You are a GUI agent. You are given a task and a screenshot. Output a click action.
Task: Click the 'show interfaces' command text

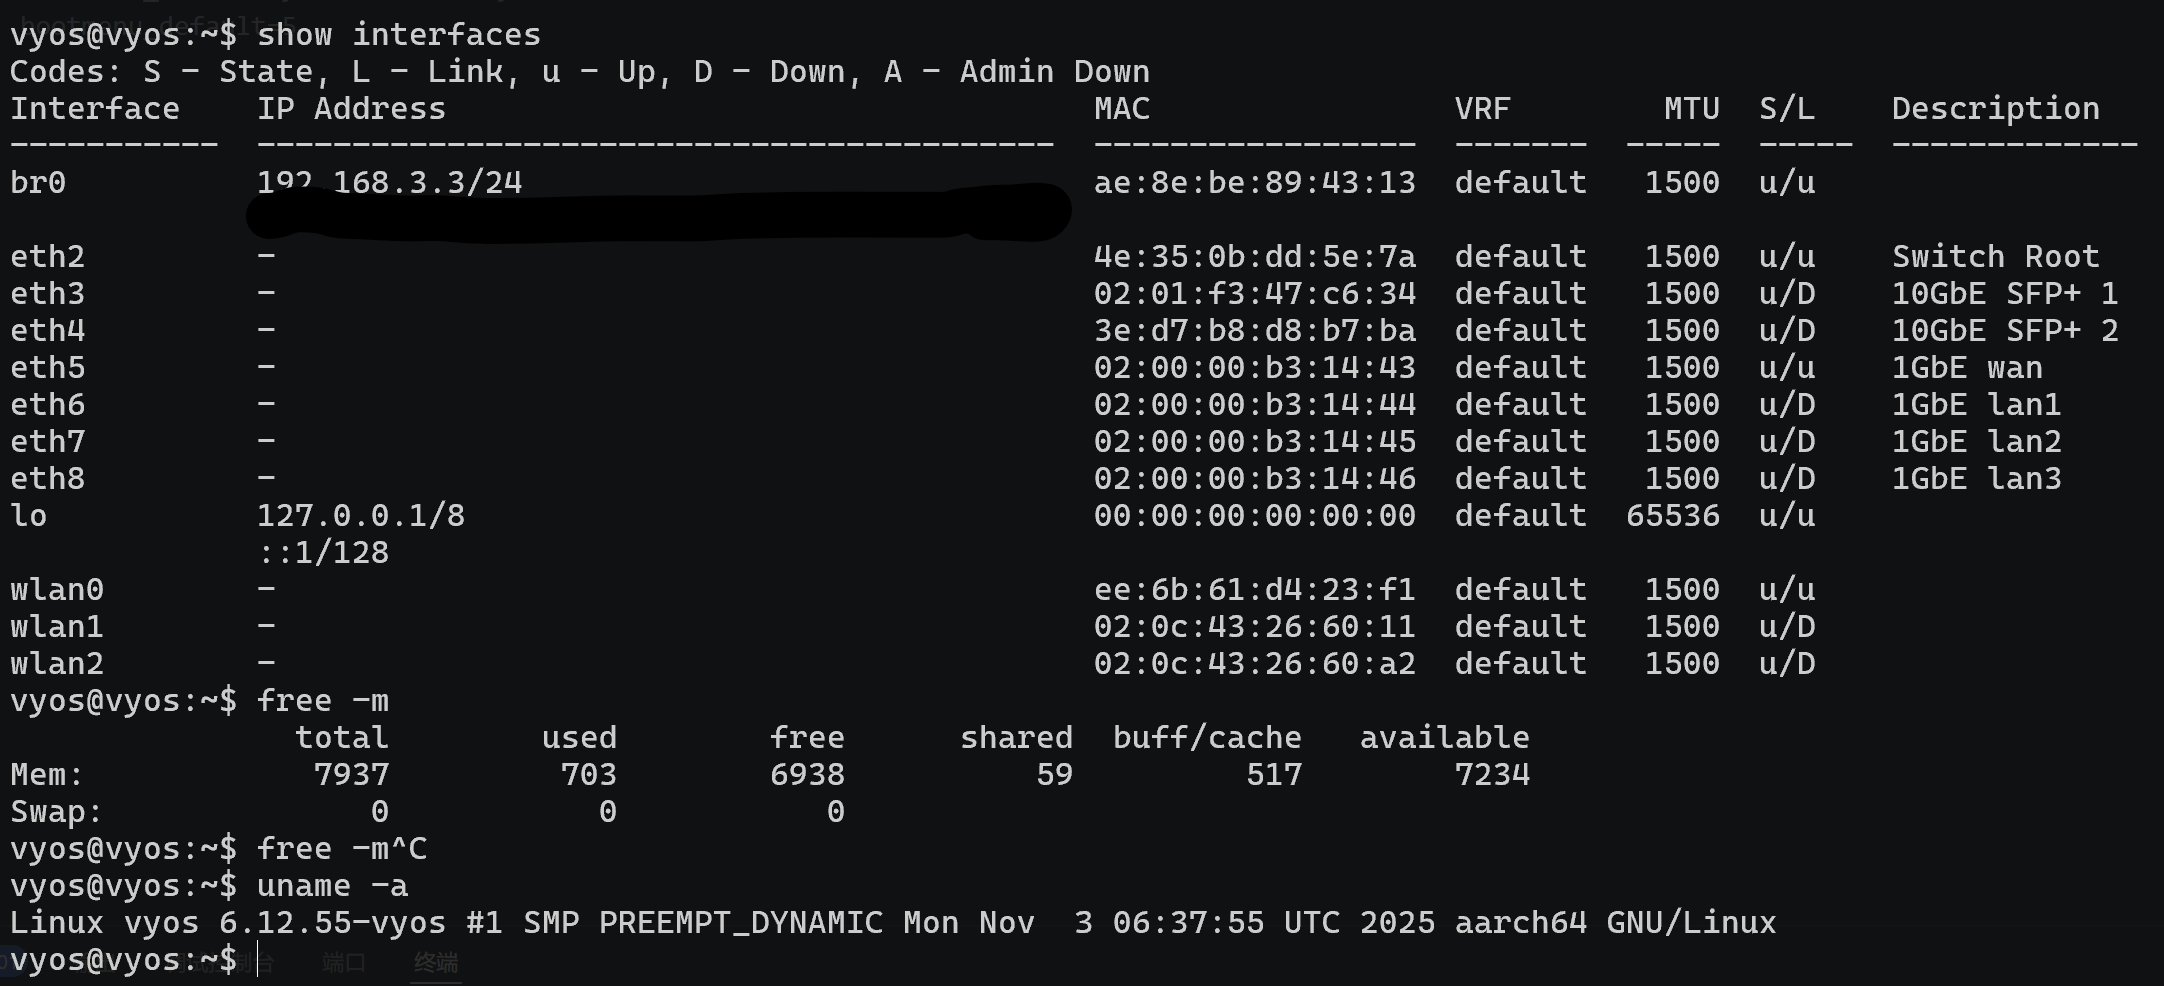click(398, 35)
